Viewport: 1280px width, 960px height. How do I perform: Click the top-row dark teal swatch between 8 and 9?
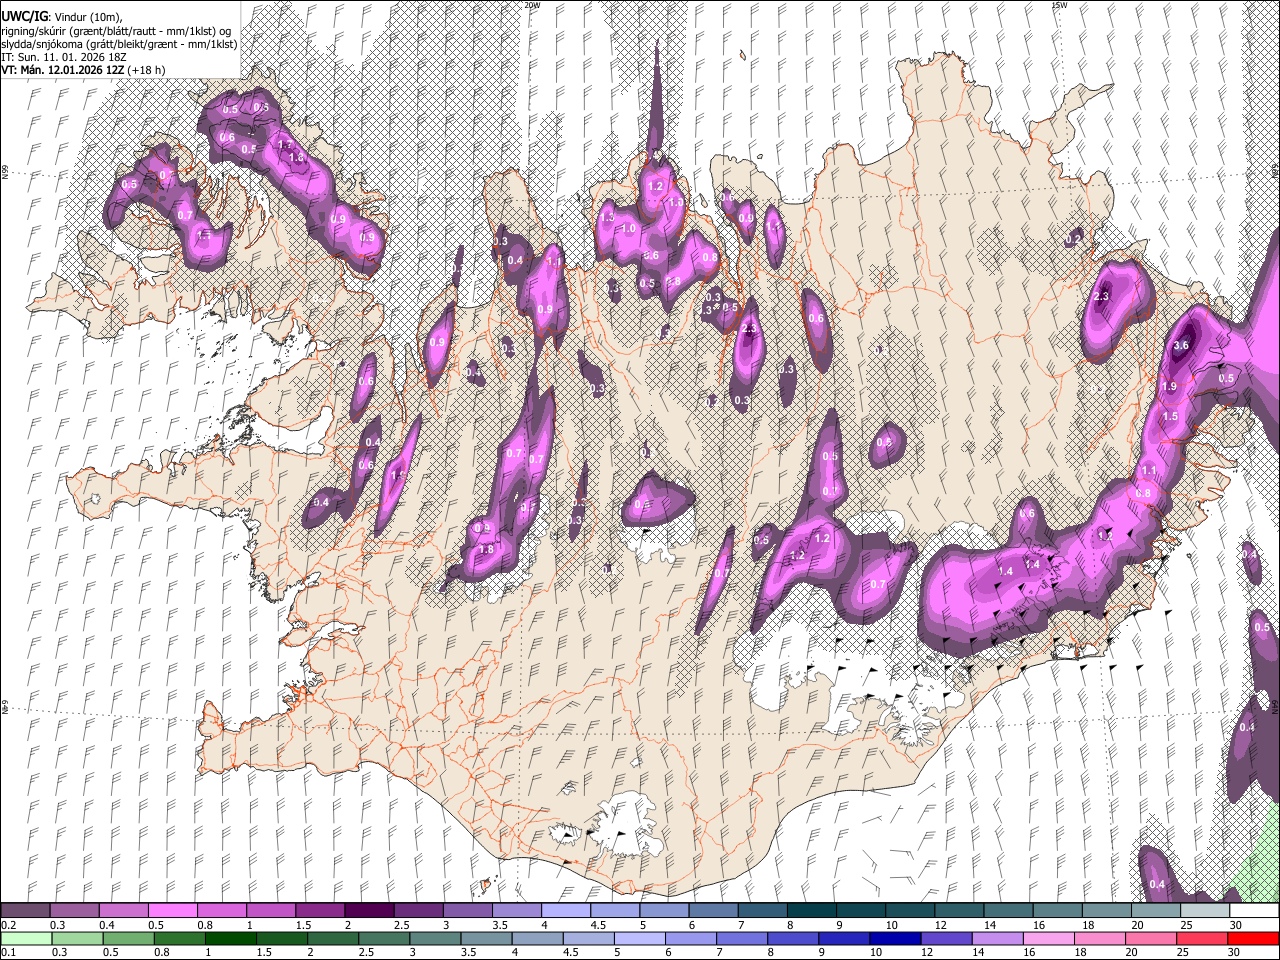(812, 911)
